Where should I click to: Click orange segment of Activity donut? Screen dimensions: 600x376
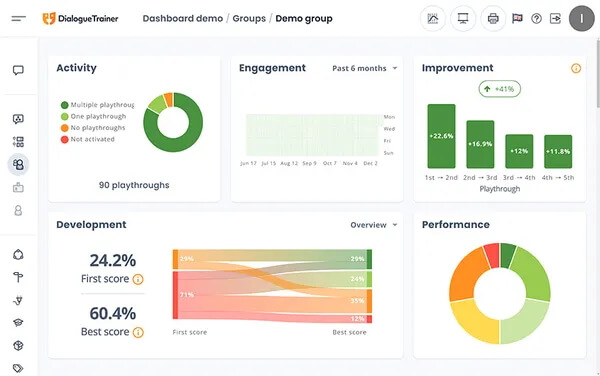pyautogui.click(x=168, y=99)
